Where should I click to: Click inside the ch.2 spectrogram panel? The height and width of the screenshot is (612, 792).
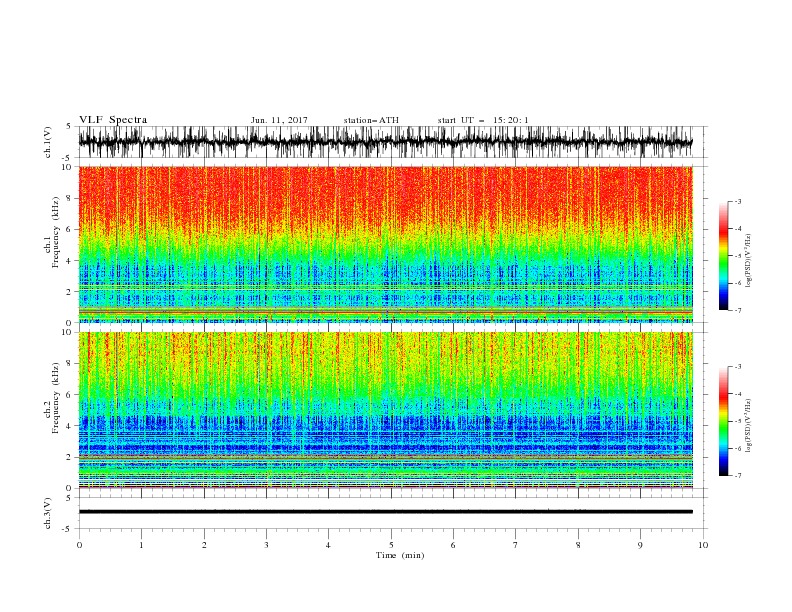point(385,410)
